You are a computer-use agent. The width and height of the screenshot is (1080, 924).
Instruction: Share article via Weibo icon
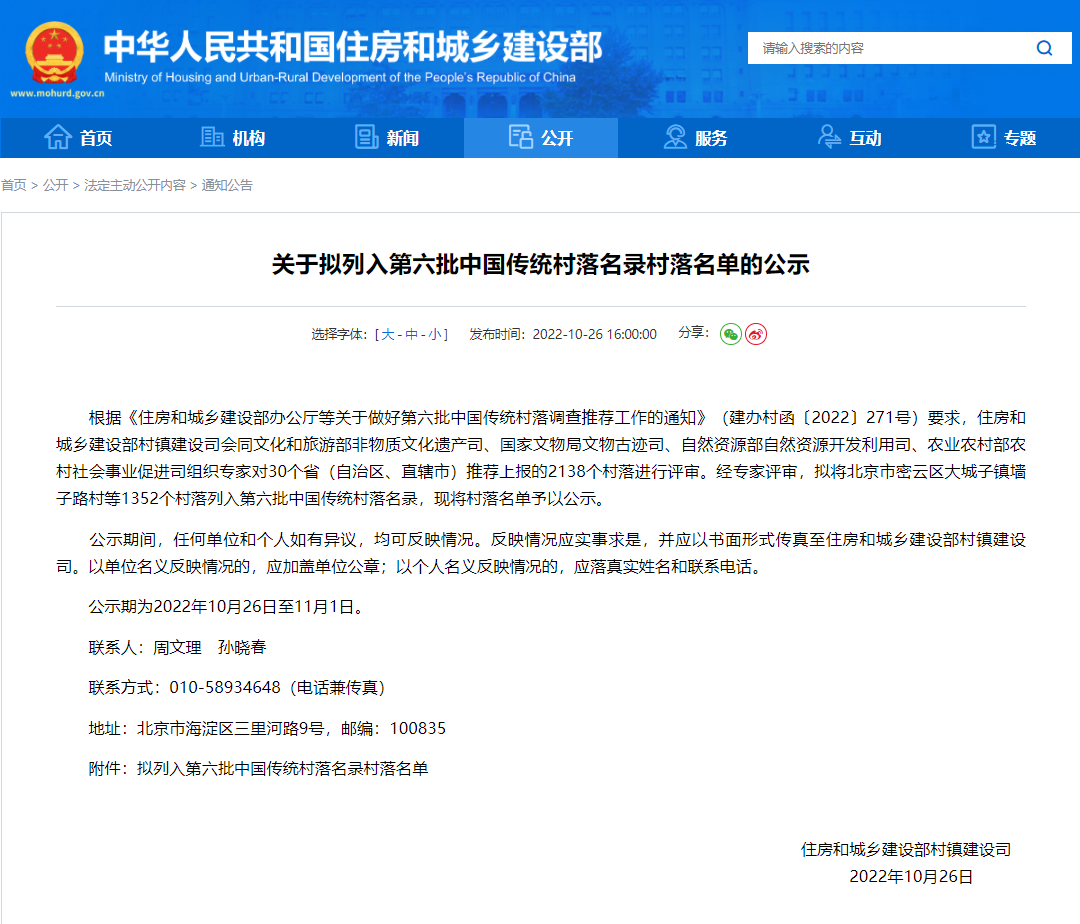(756, 334)
